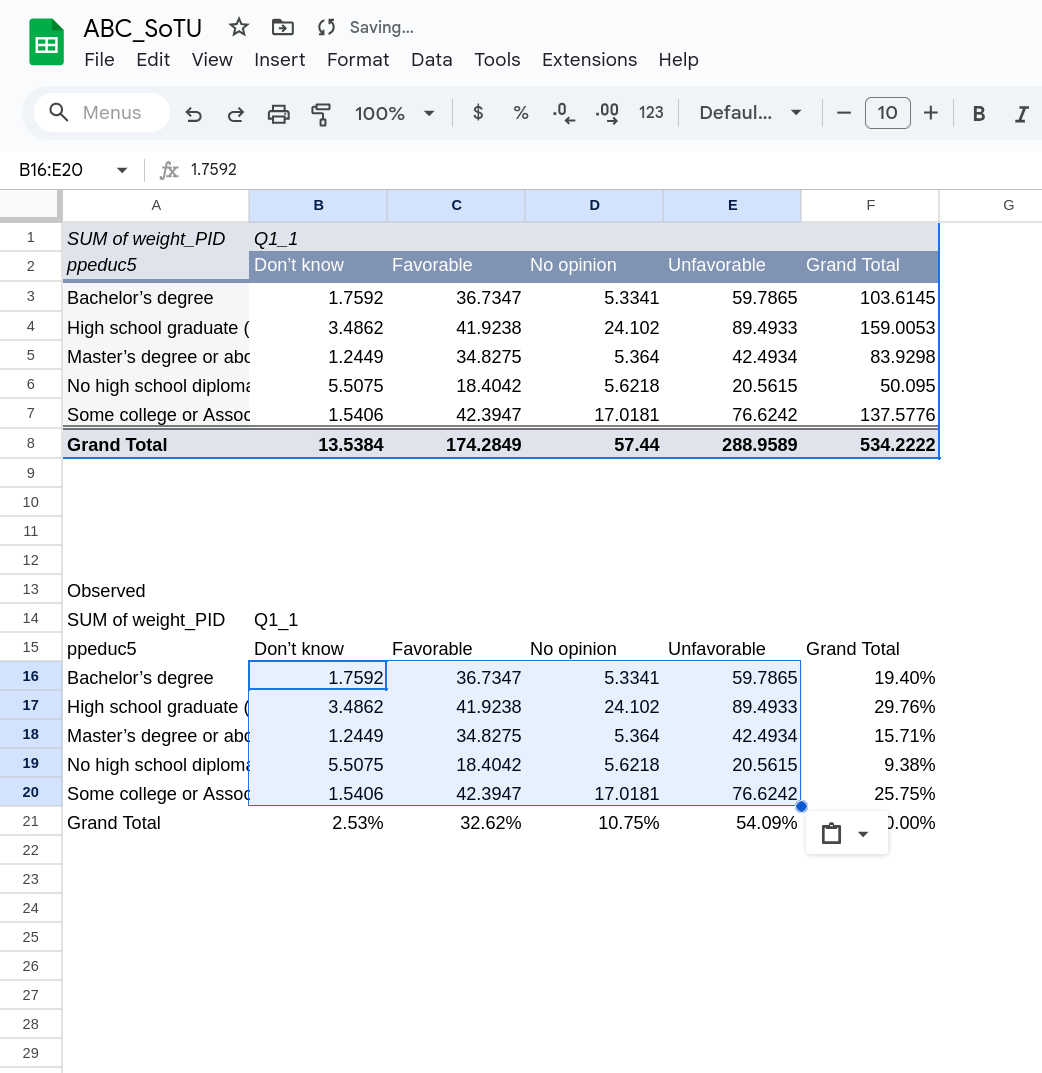The height and width of the screenshot is (1073, 1042).
Task: Decrease decimal places button
Action: 564,113
